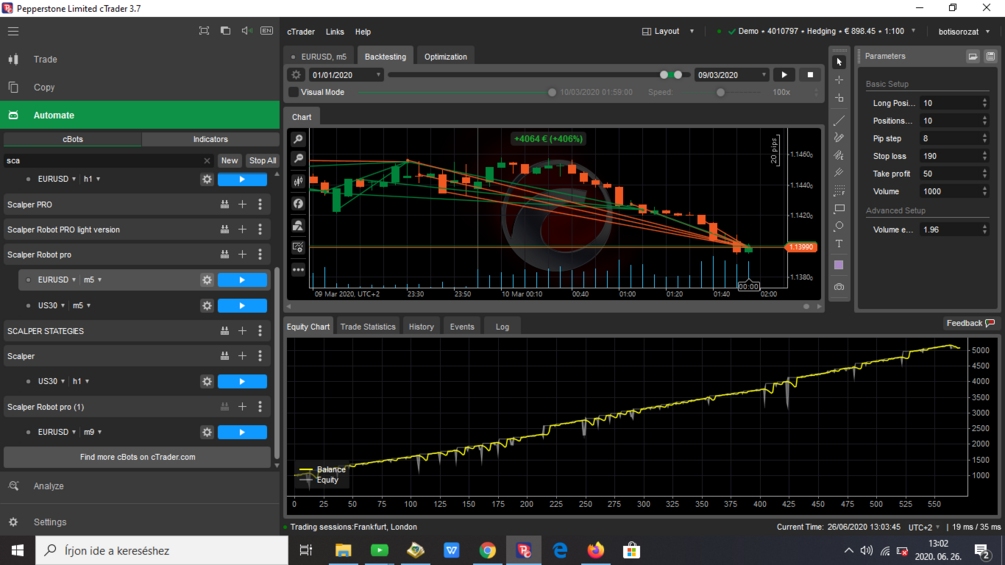
Task: Change timeframe m9 dropdown for EURUSD instance
Action: [x=93, y=432]
